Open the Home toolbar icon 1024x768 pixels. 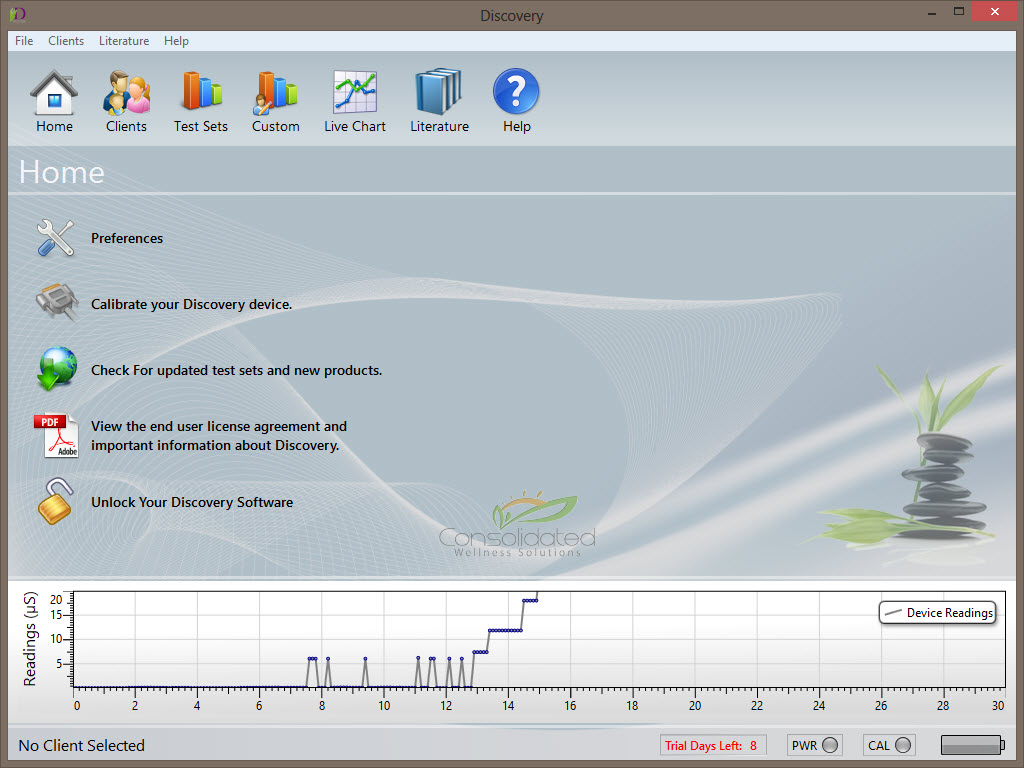click(x=54, y=92)
